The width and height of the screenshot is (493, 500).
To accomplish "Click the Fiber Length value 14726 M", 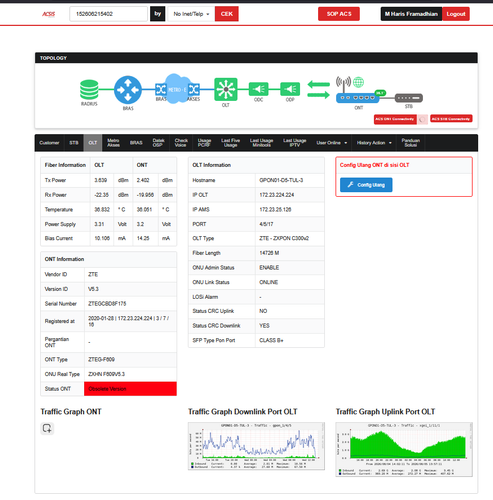I will click(x=269, y=253).
